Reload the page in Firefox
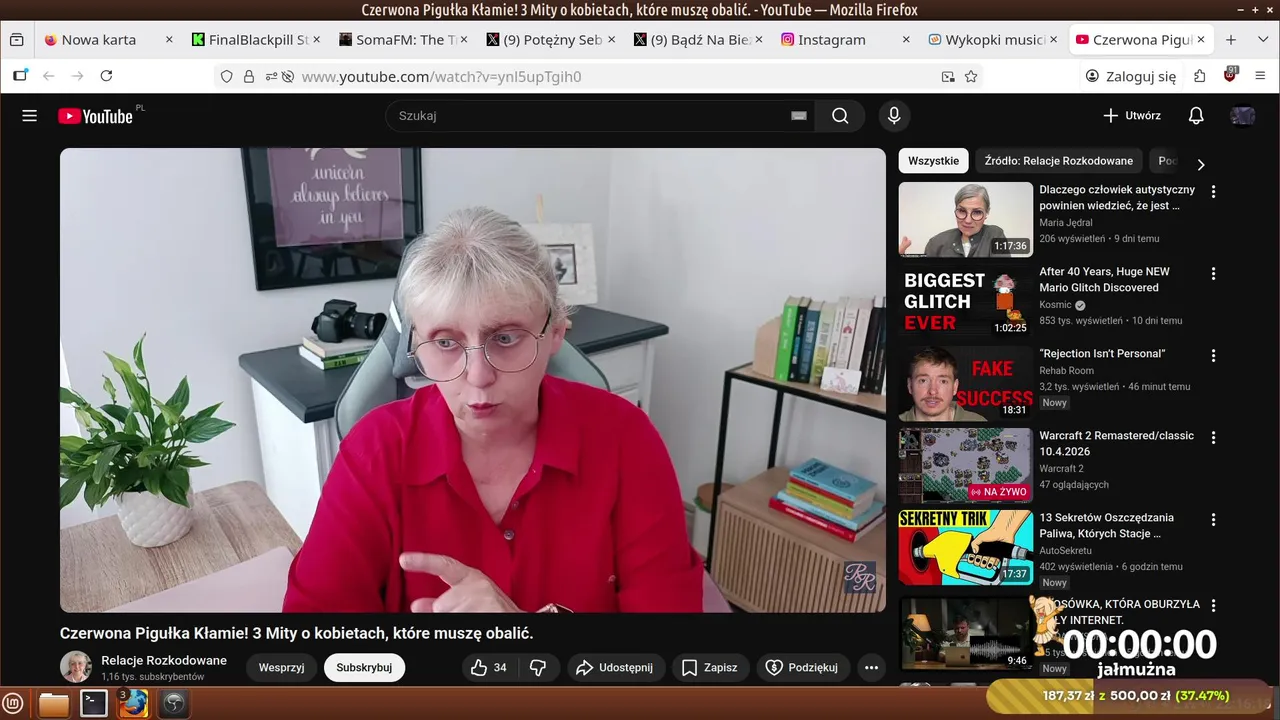The image size is (1280, 720). tap(106, 76)
